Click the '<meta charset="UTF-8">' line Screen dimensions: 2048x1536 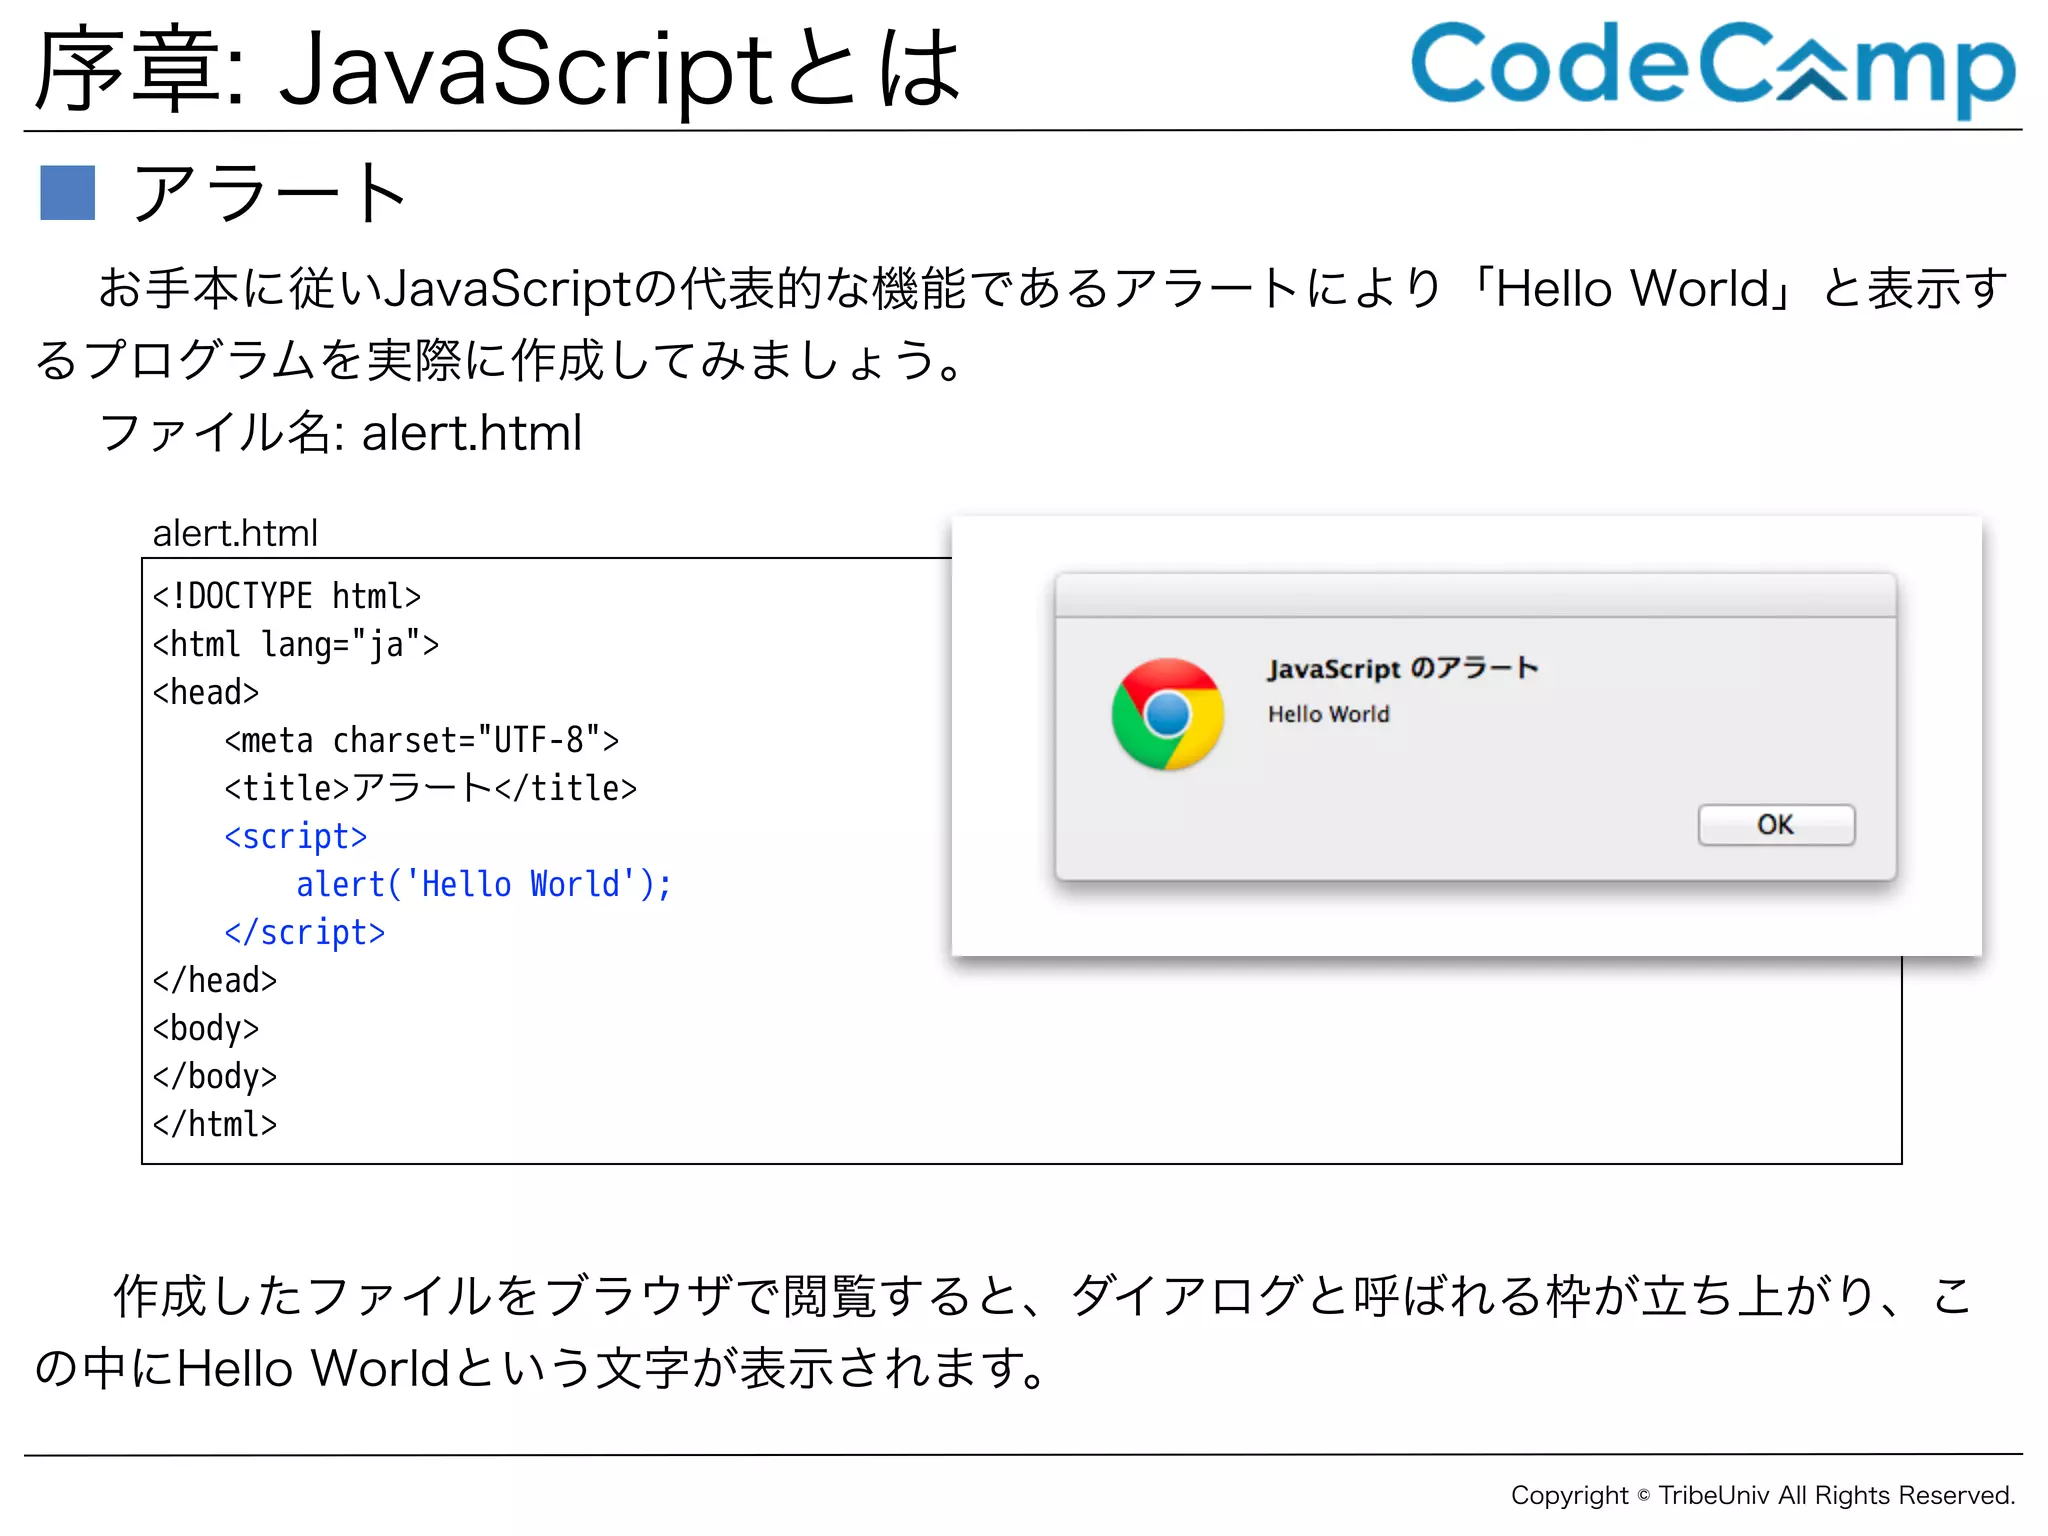pyautogui.click(x=422, y=741)
